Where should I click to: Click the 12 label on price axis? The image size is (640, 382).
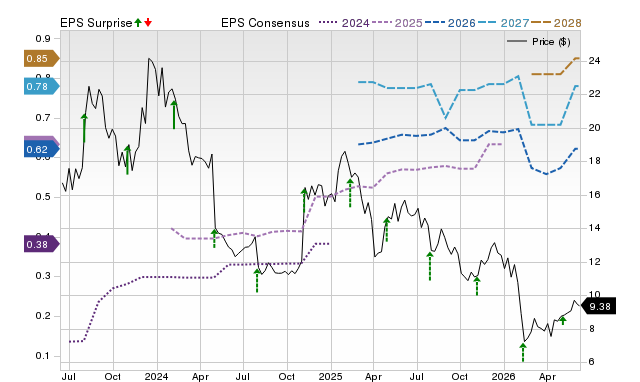[x=594, y=262]
